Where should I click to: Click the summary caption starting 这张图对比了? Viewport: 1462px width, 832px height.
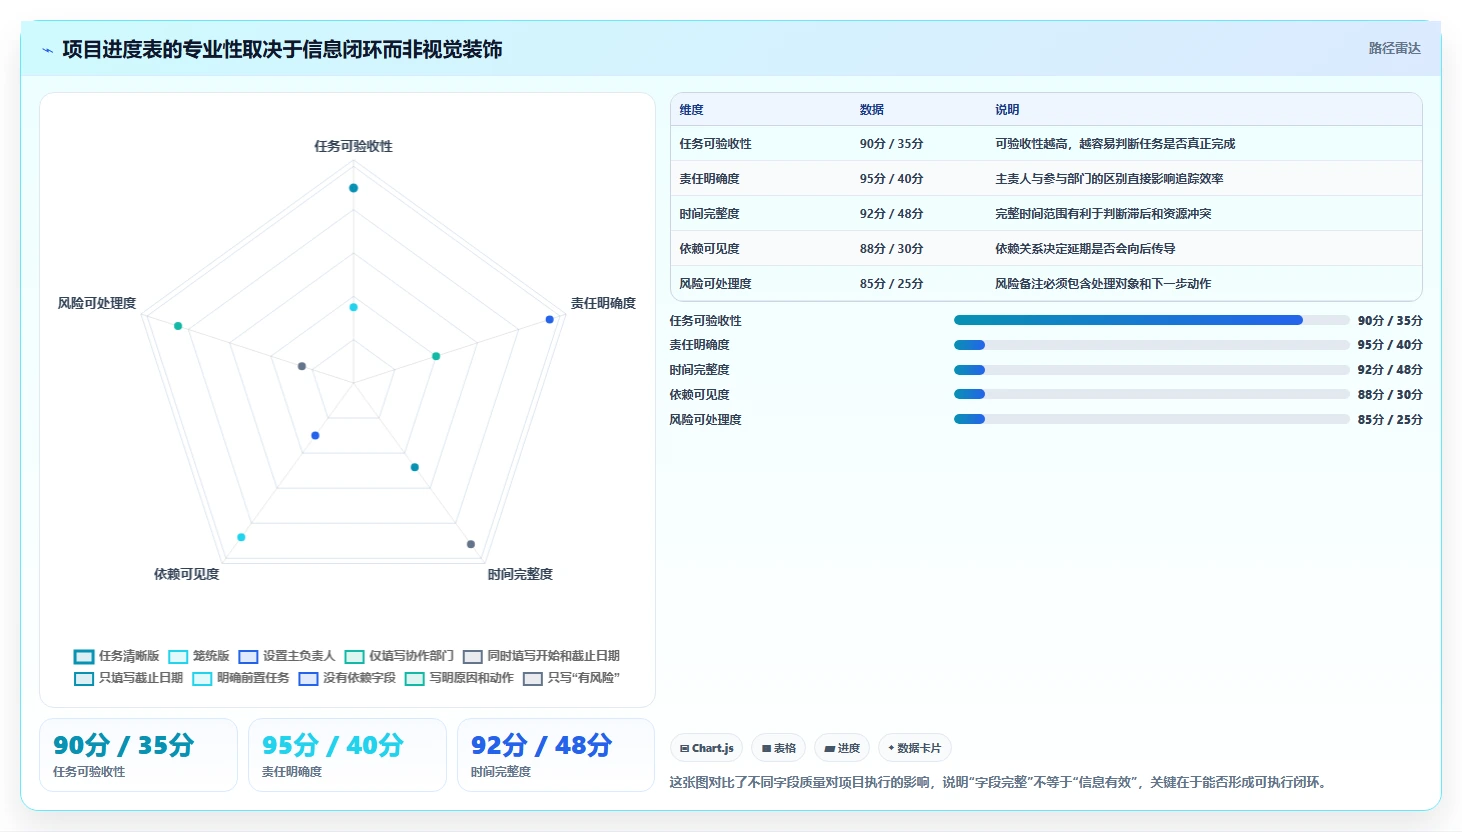tap(1000, 782)
